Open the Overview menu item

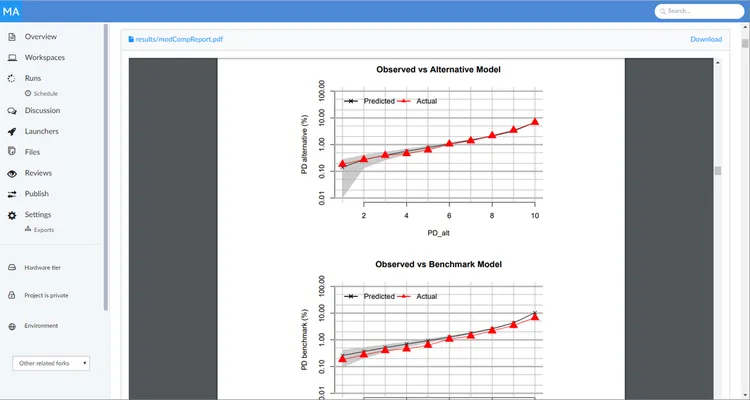click(x=41, y=37)
